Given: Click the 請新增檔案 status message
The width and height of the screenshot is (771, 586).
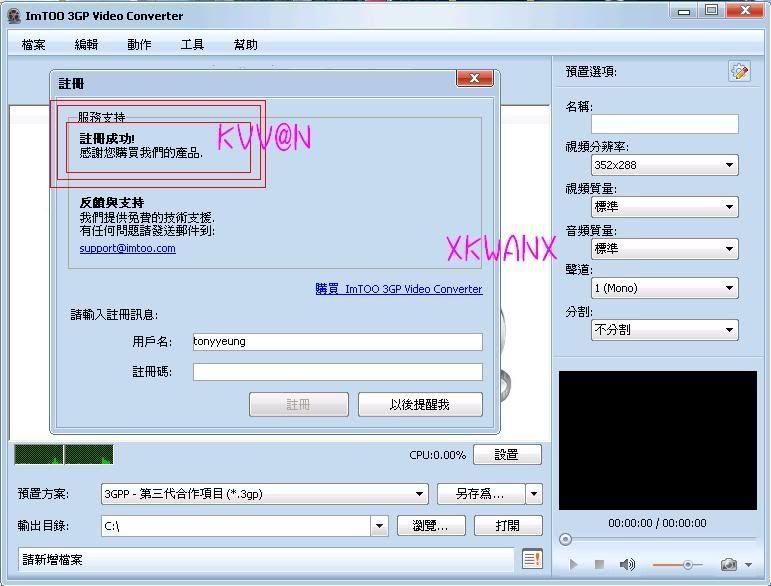Looking at the screenshot, I should (x=53, y=559).
